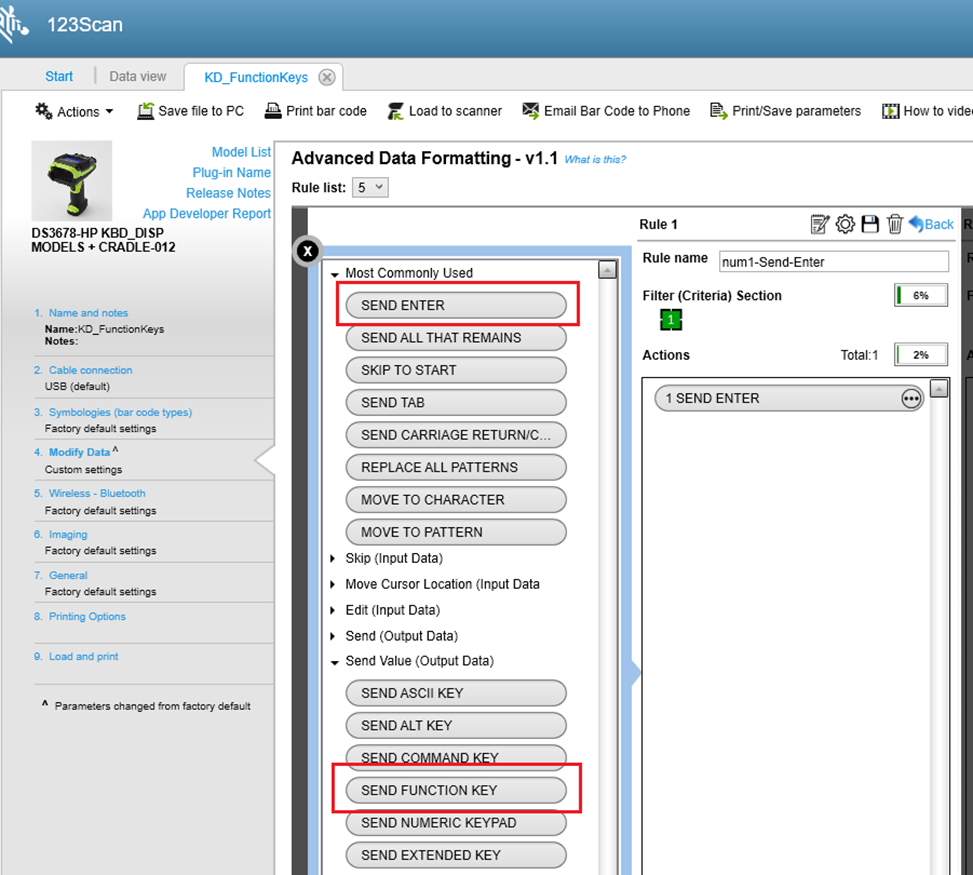Click the Email Bar Code to Phone icon
This screenshot has width=973, height=875.
(530, 111)
